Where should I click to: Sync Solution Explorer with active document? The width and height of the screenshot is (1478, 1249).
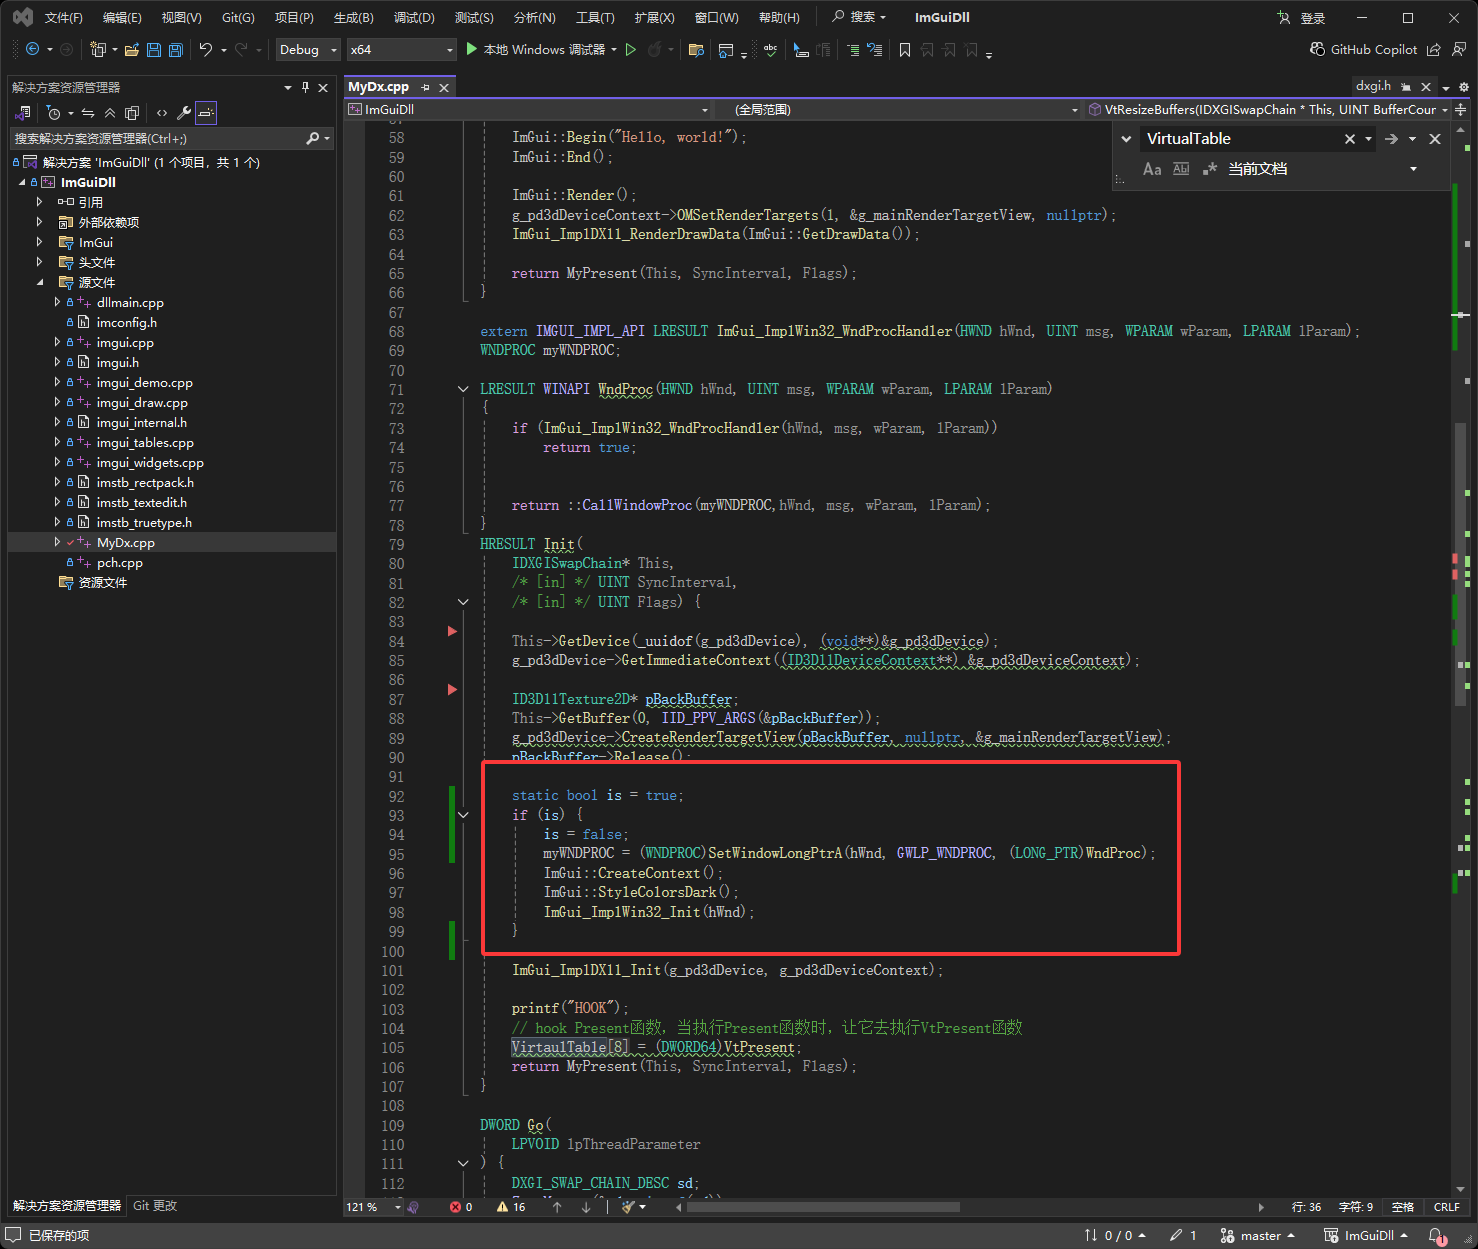pos(88,113)
